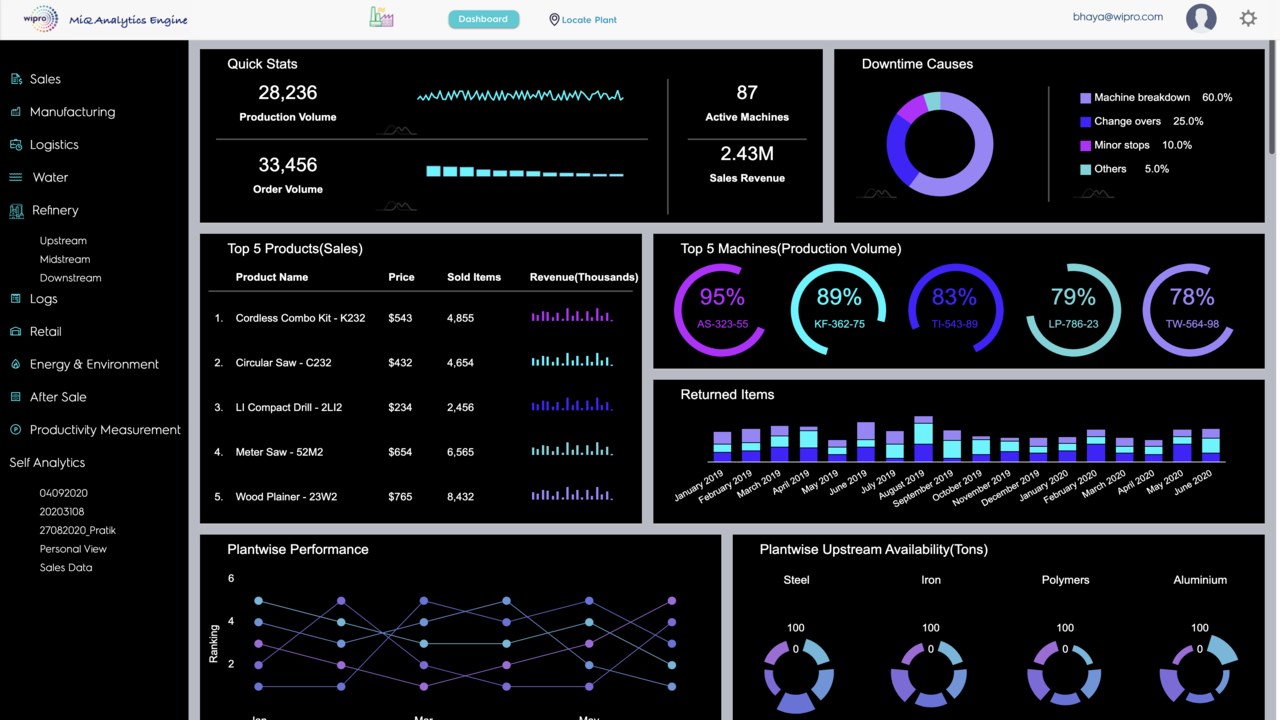Open the 04092020 analytics view
The height and width of the screenshot is (720, 1280).
64,493
